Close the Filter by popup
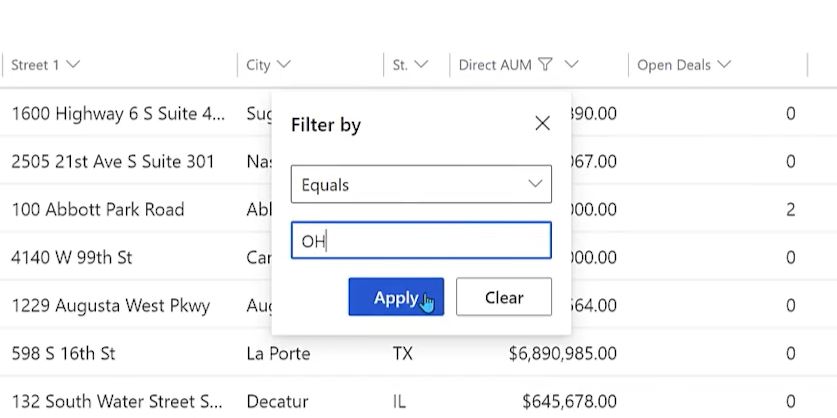 tap(542, 124)
